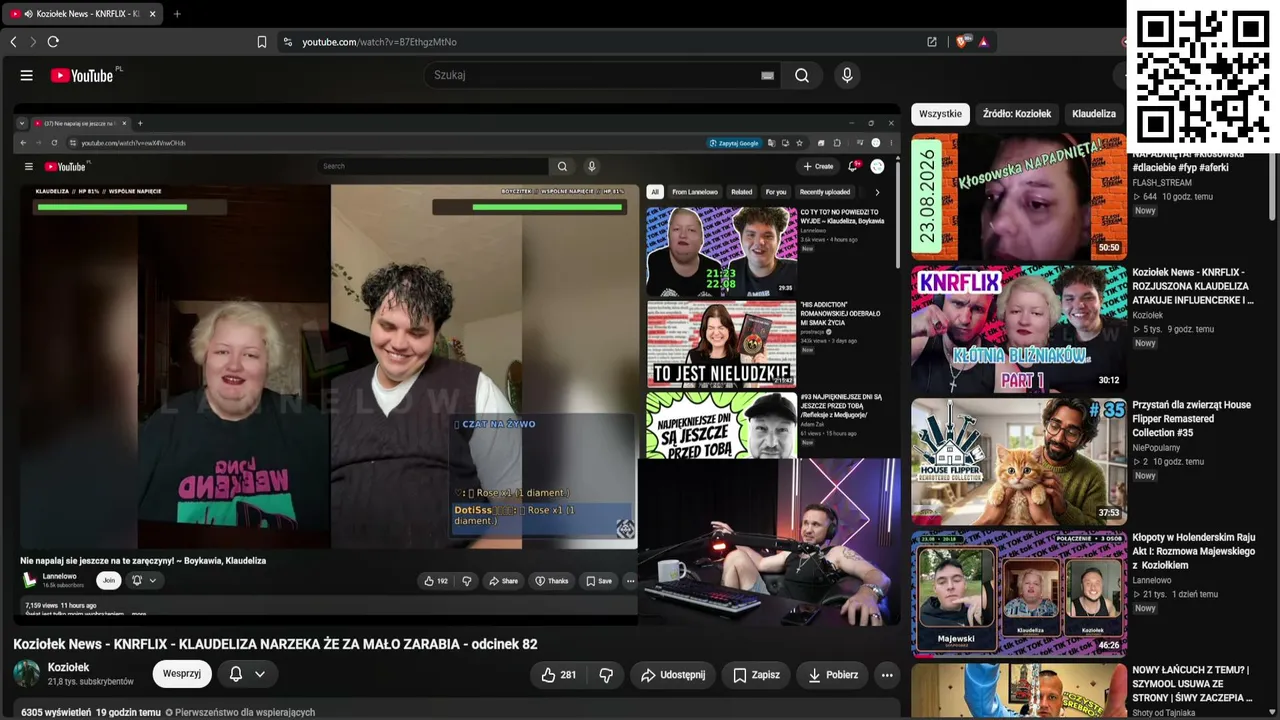Open Koziołek channel avatar
1280x720 pixels.
pos(27,673)
